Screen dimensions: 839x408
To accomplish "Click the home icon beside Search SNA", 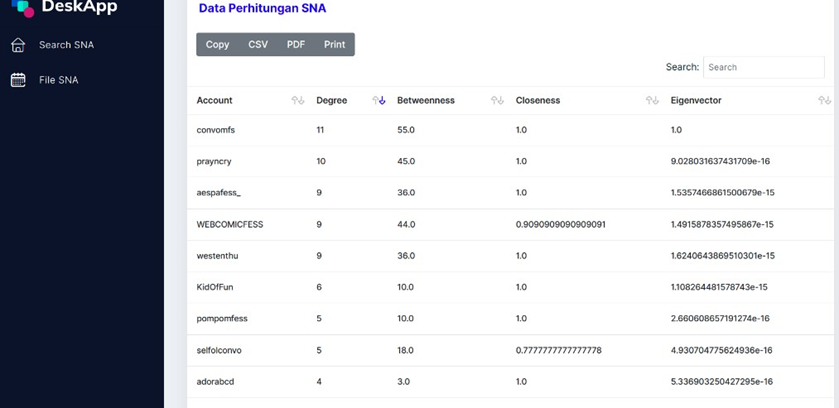I will click(x=18, y=45).
